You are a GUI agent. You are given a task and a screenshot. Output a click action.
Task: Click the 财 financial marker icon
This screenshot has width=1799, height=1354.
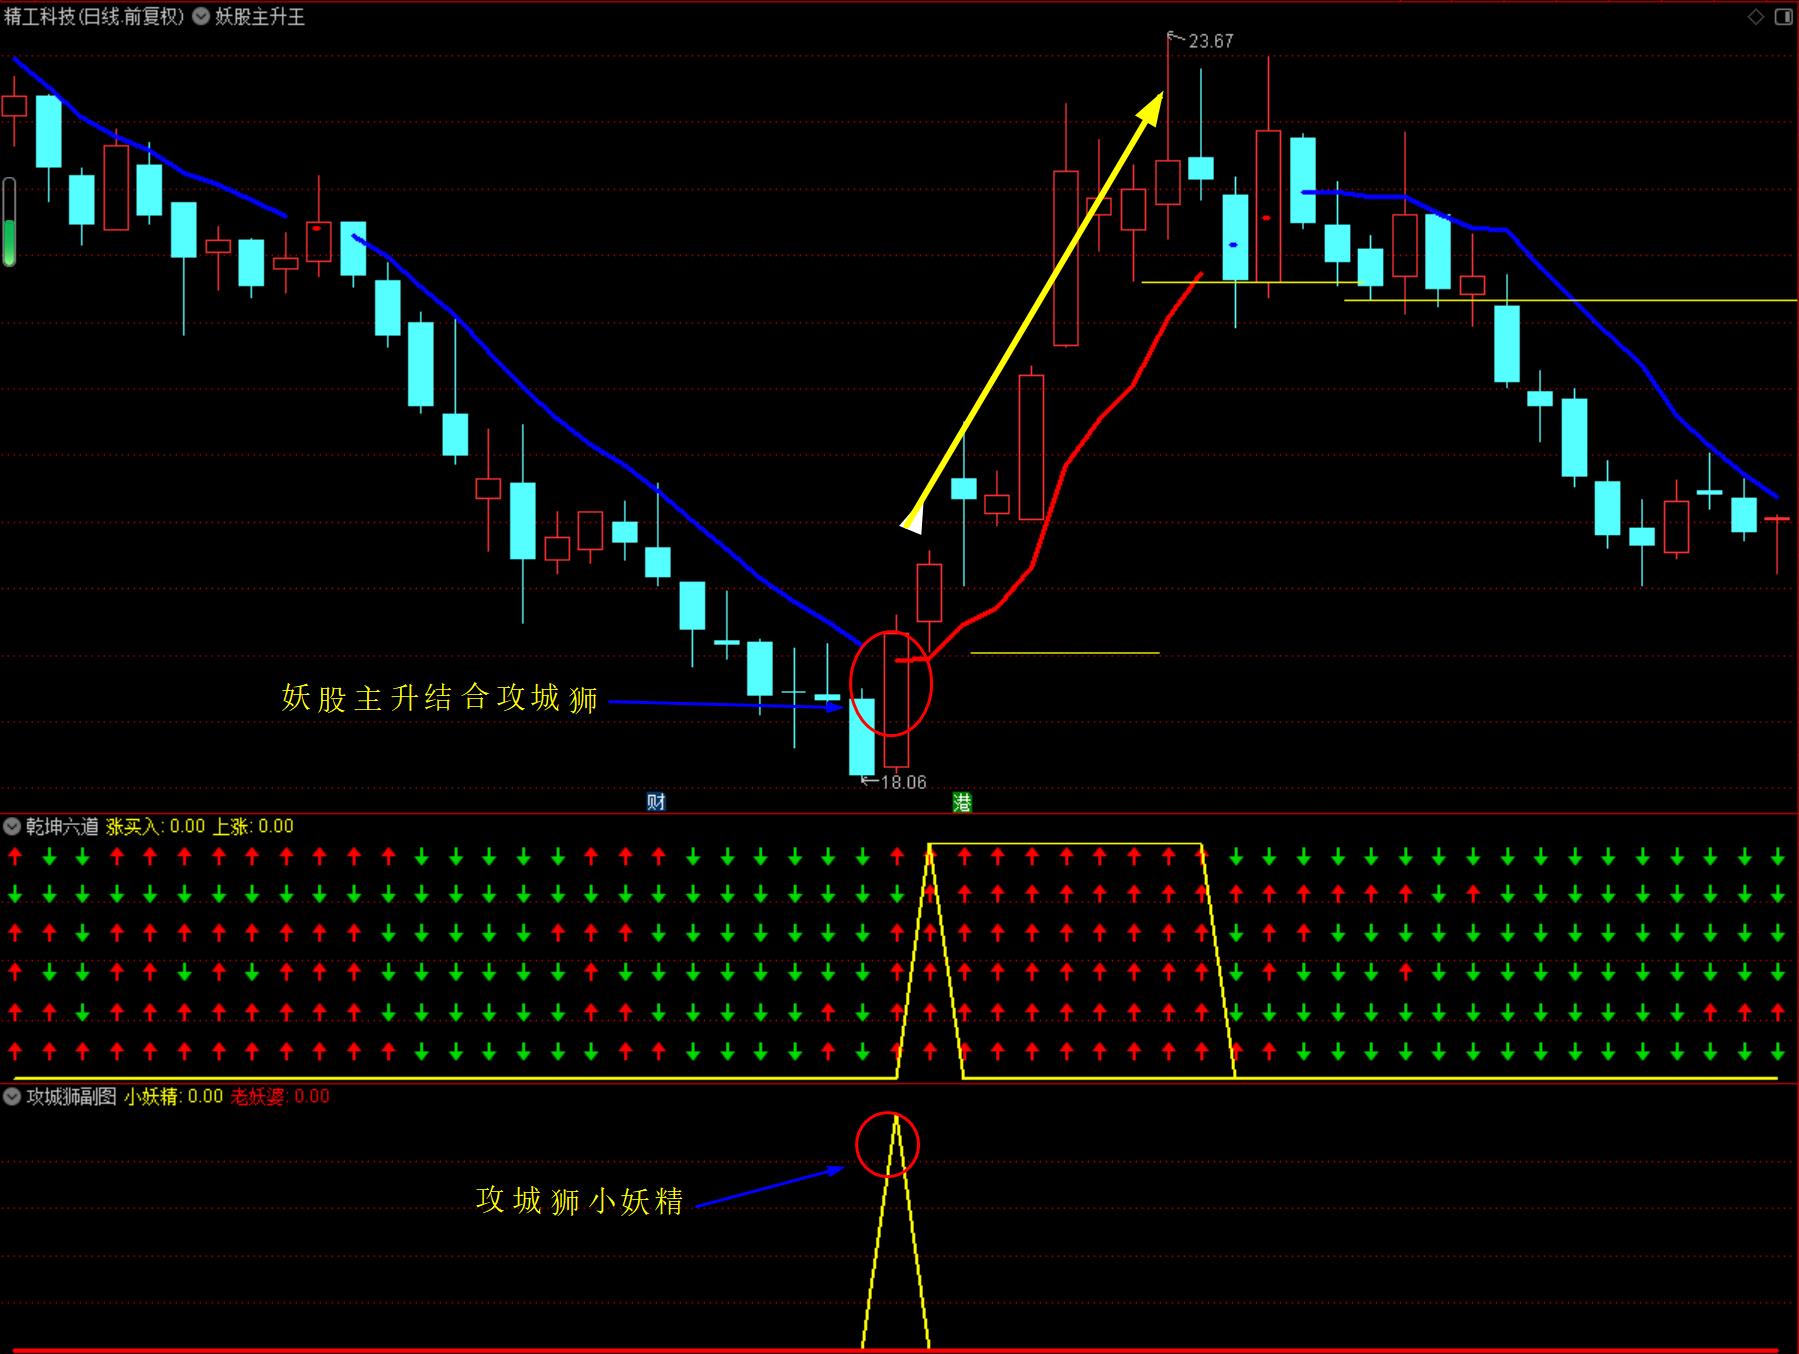pyautogui.click(x=656, y=802)
